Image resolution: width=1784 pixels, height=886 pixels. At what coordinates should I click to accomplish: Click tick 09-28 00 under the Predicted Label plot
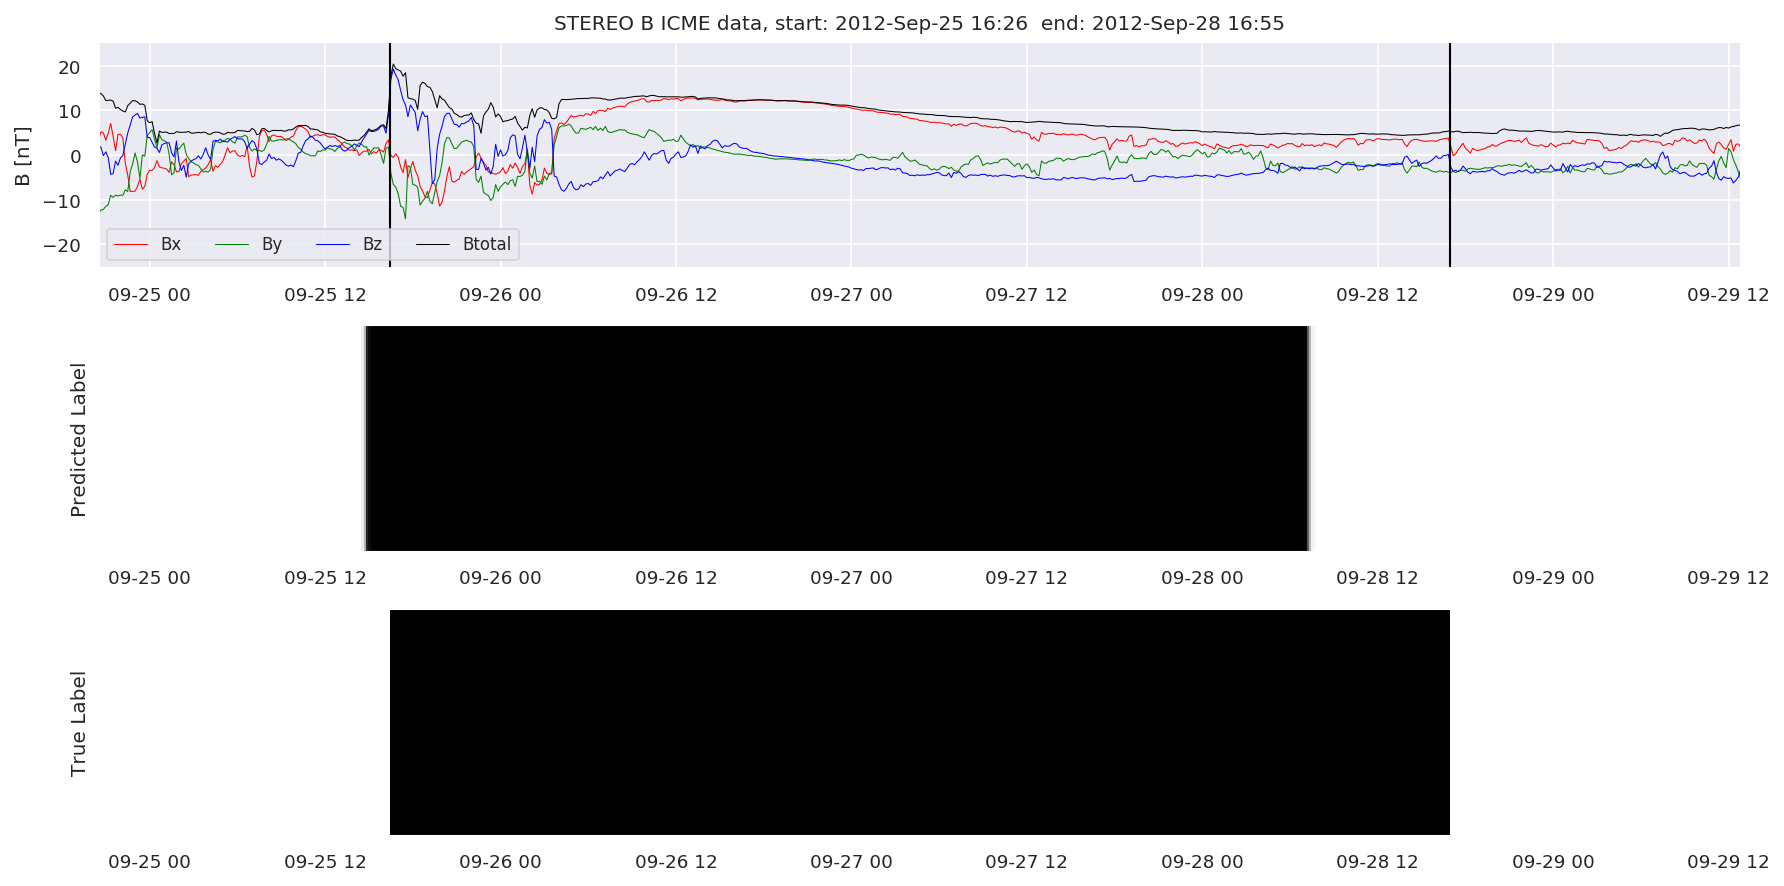tap(1203, 578)
